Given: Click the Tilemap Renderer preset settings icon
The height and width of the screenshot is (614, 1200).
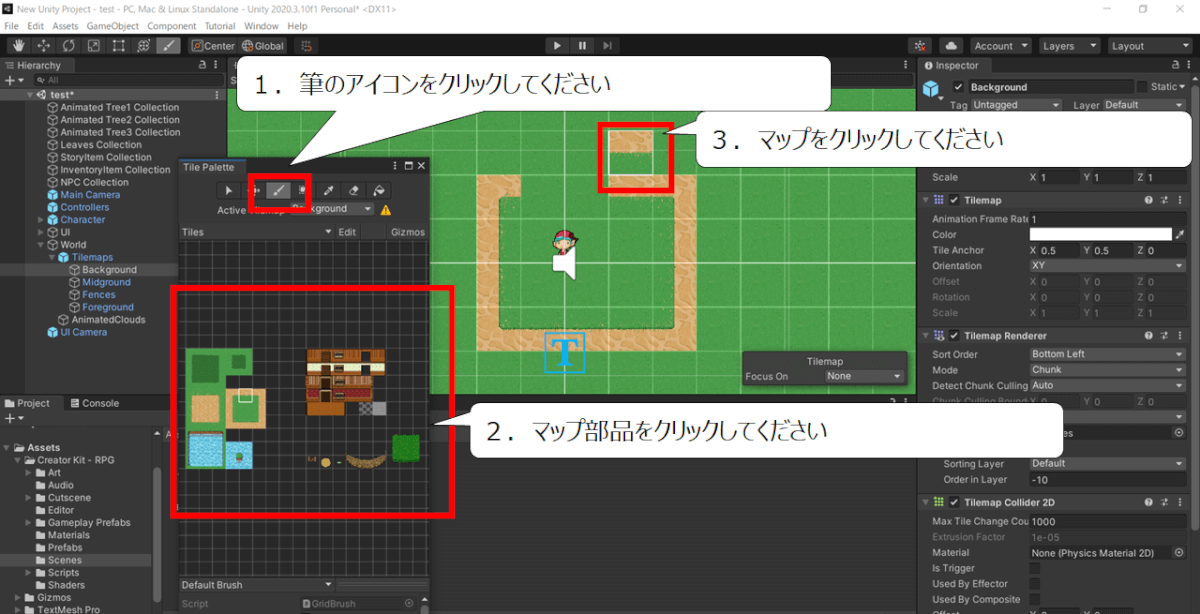Looking at the screenshot, I should click(1165, 336).
